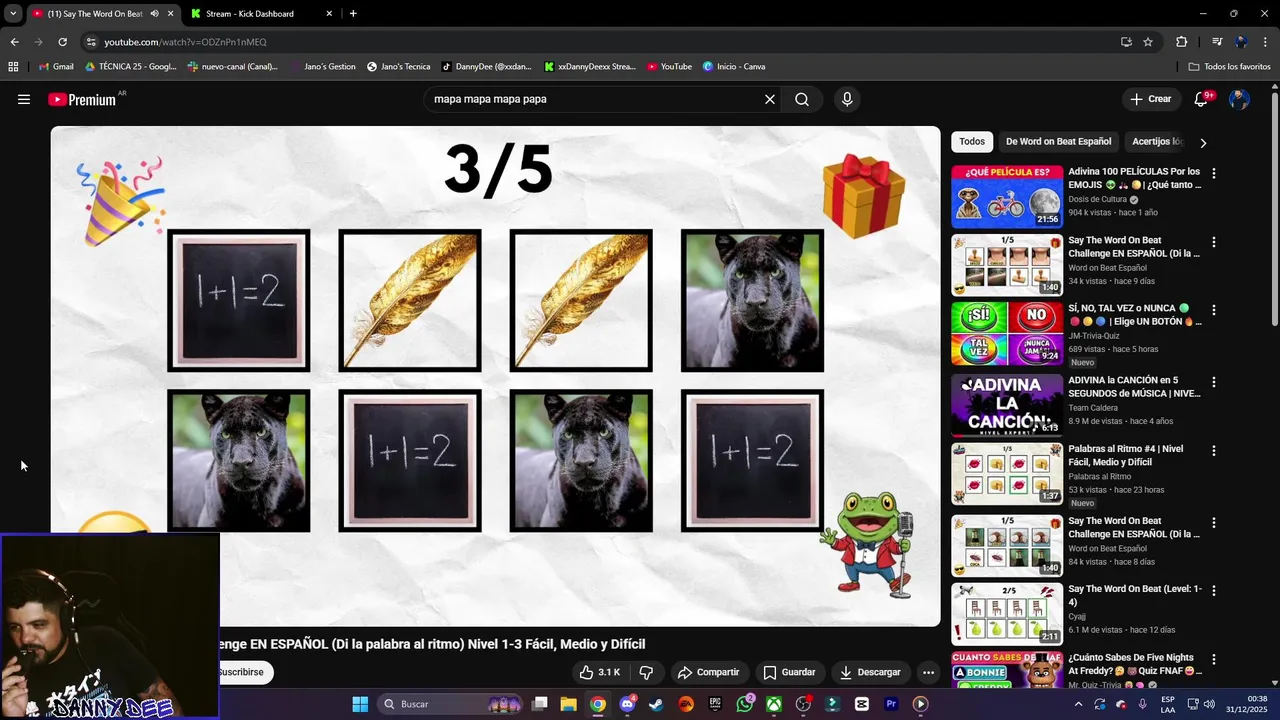Image resolution: width=1280 pixels, height=720 pixels.
Task: Show hidden system tray icons
Action: tap(1078, 704)
